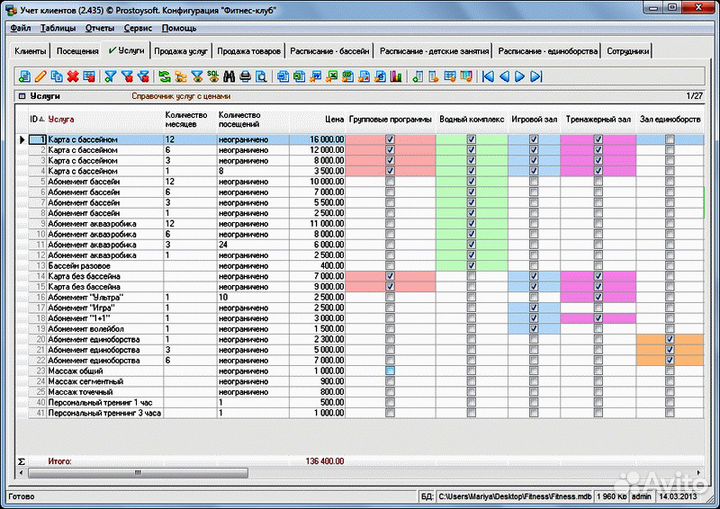Click the printer icon in toolbar
This screenshot has width=720, height=509.
pyautogui.click(x=245, y=76)
